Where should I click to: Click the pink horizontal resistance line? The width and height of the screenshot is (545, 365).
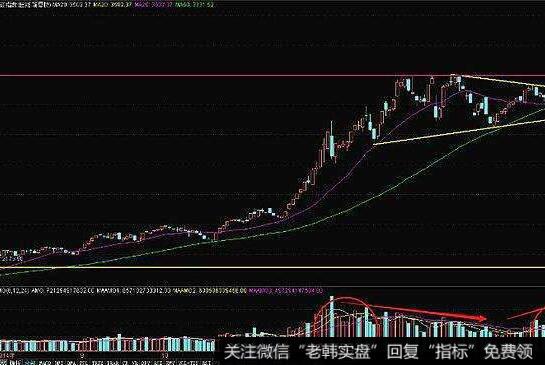click(x=272, y=75)
